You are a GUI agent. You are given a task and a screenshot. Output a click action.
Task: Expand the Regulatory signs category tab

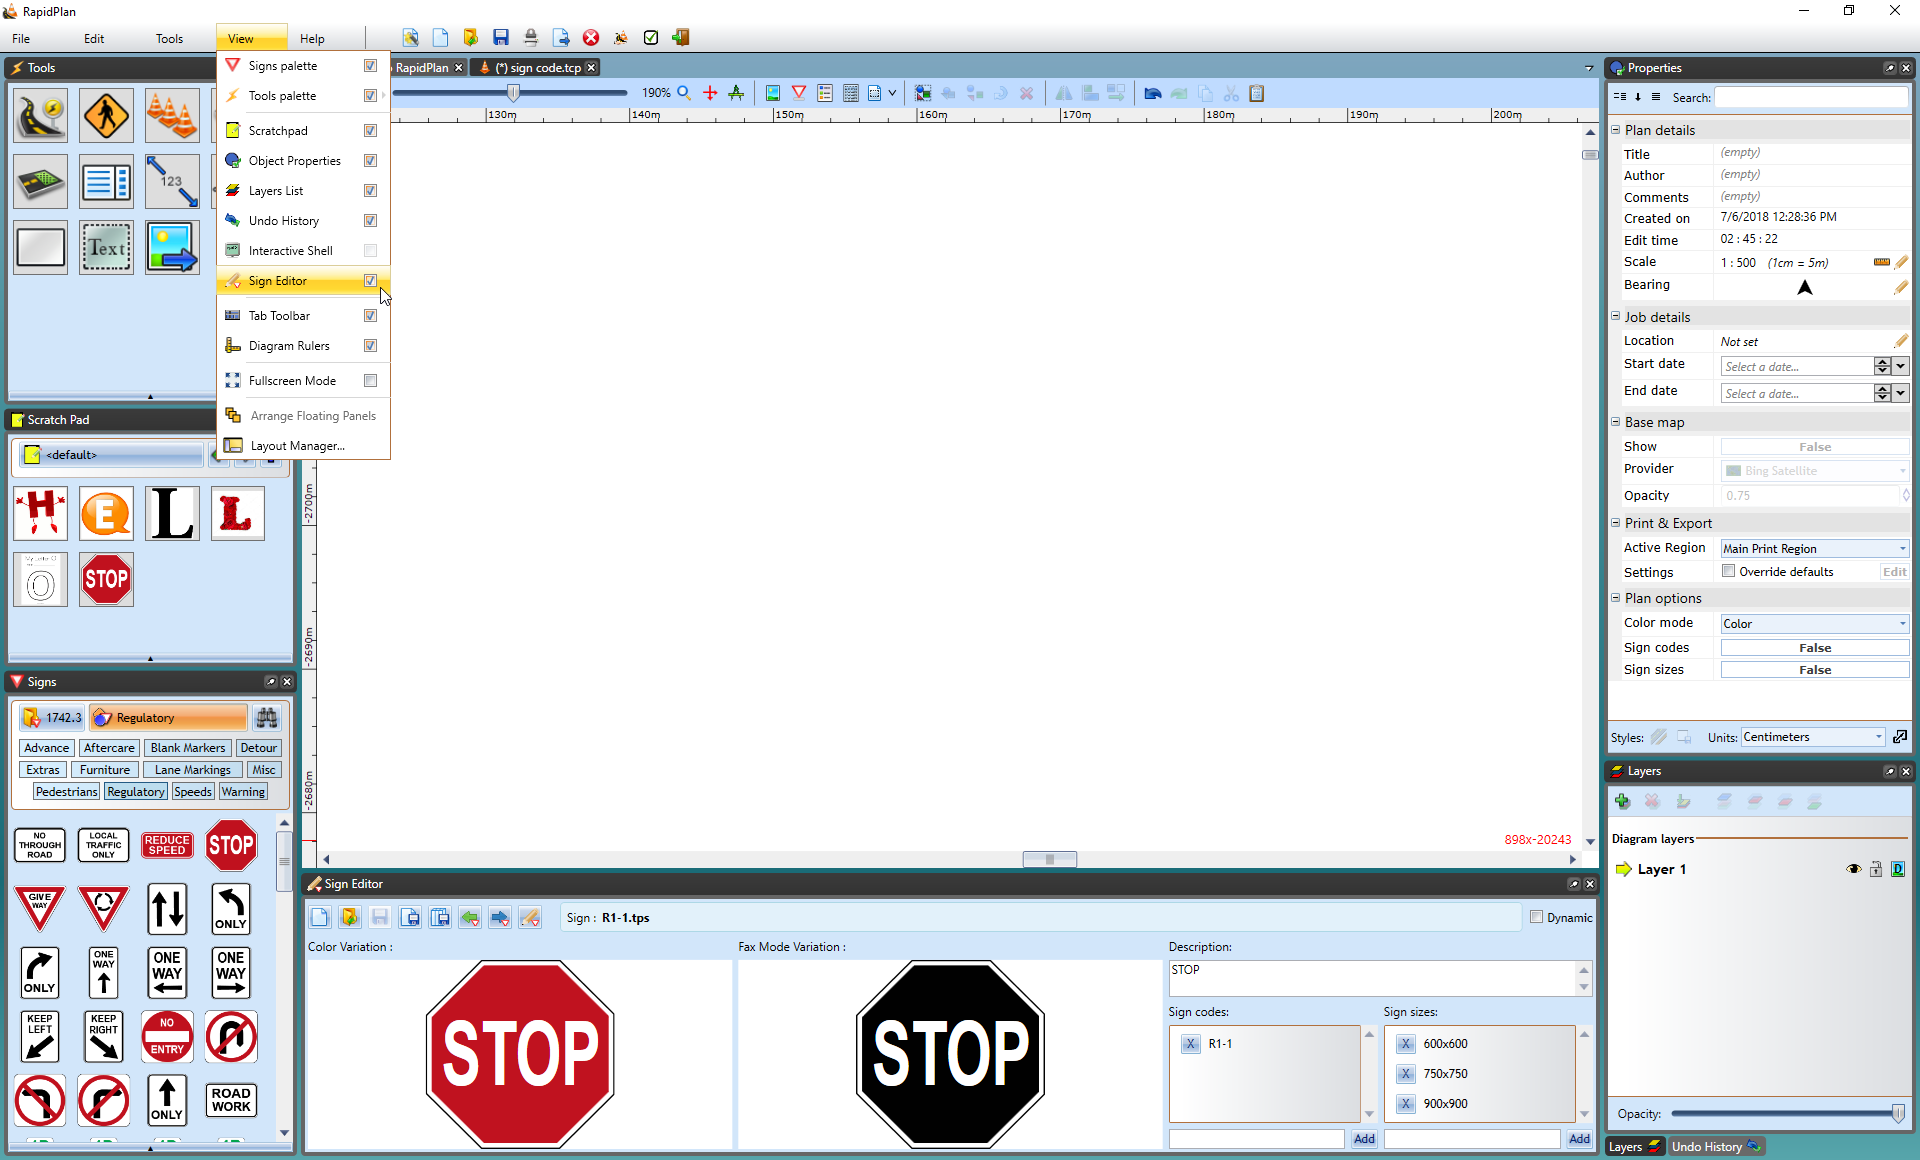pos(133,791)
